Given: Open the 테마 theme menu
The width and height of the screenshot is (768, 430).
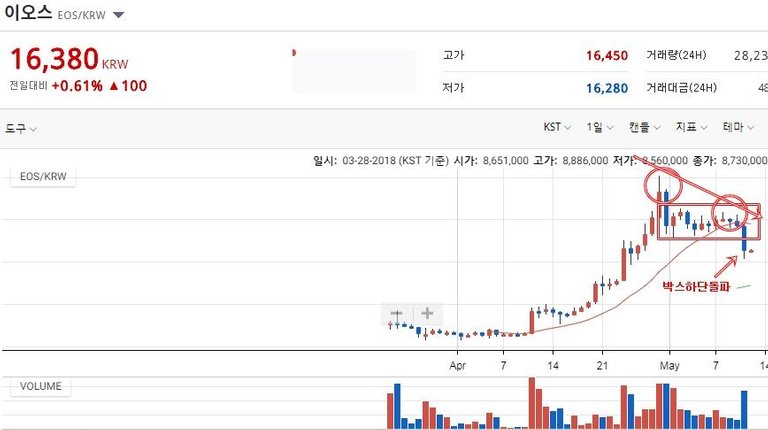Looking at the screenshot, I should [738, 127].
